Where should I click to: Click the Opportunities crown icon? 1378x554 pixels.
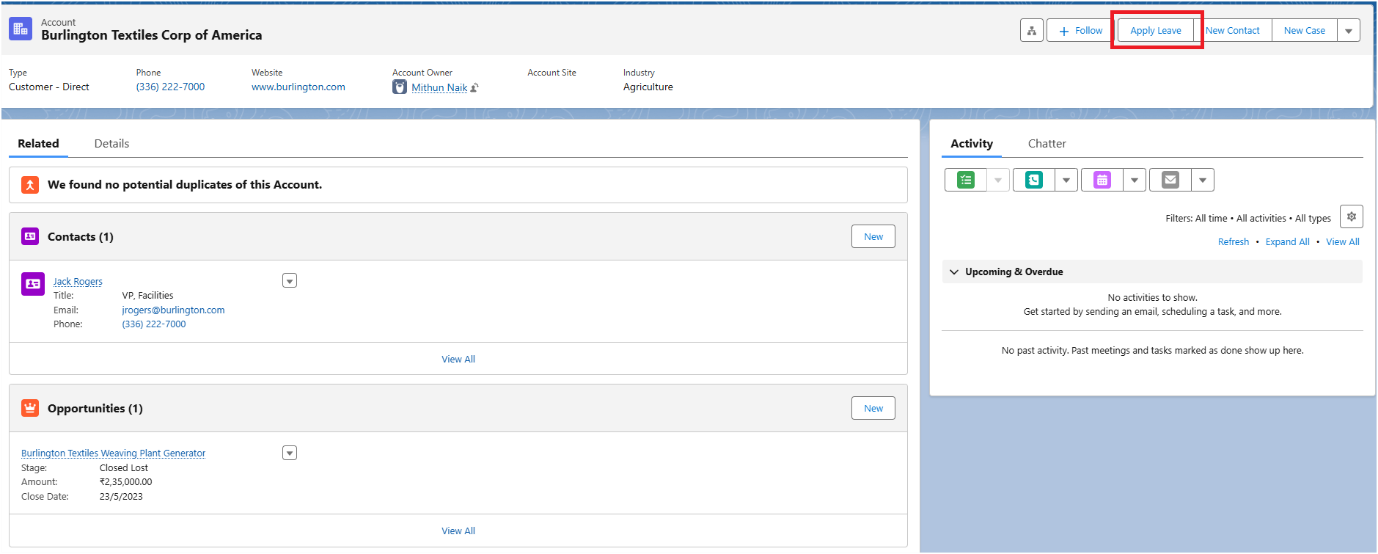tap(30, 408)
